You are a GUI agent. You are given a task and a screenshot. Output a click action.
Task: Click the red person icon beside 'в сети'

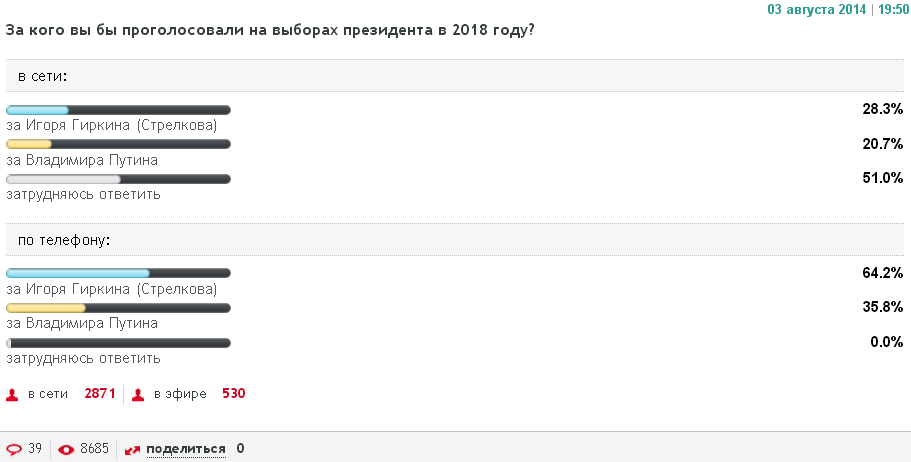(x=13, y=394)
